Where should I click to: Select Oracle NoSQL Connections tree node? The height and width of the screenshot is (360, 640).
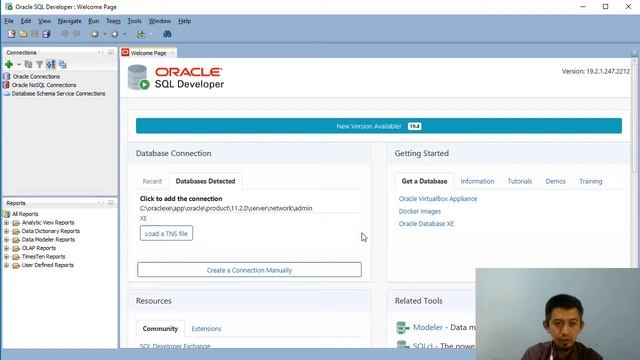tap(44, 85)
